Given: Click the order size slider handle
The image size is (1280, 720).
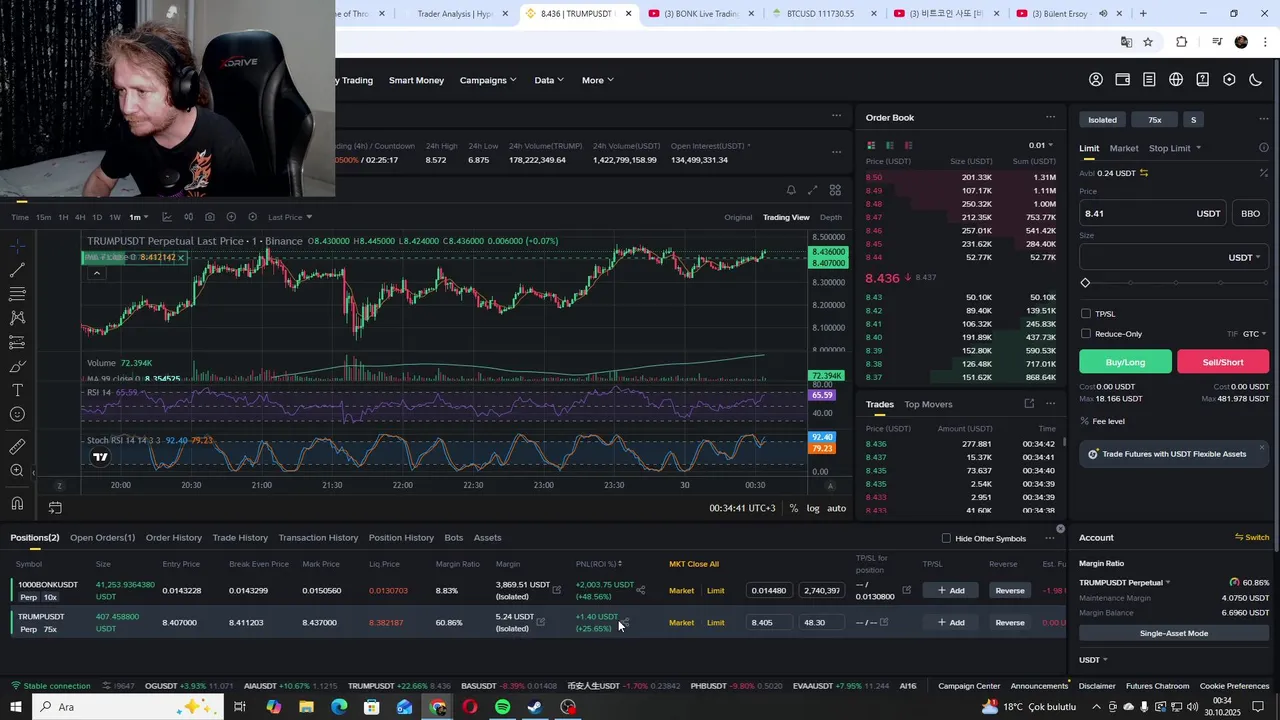Looking at the screenshot, I should (x=1086, y=283).
